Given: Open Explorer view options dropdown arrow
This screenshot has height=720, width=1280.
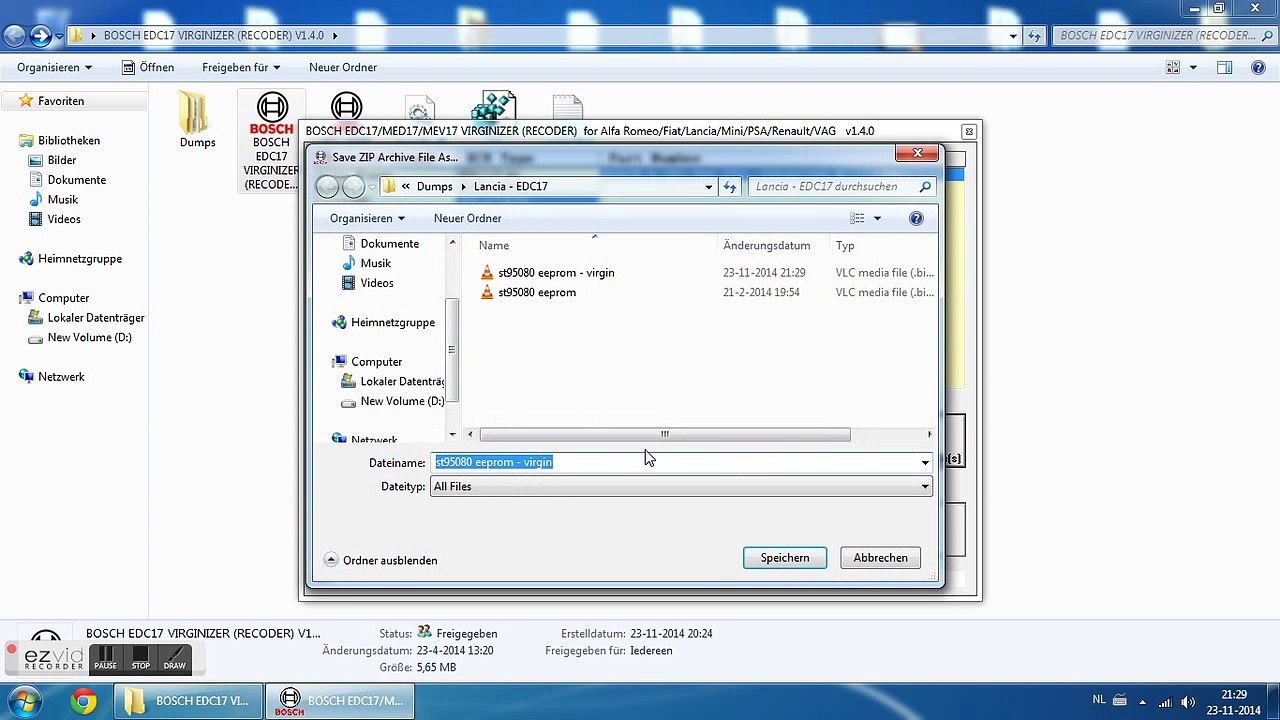Looking at the screenshot, I should tap(1194, 68).
